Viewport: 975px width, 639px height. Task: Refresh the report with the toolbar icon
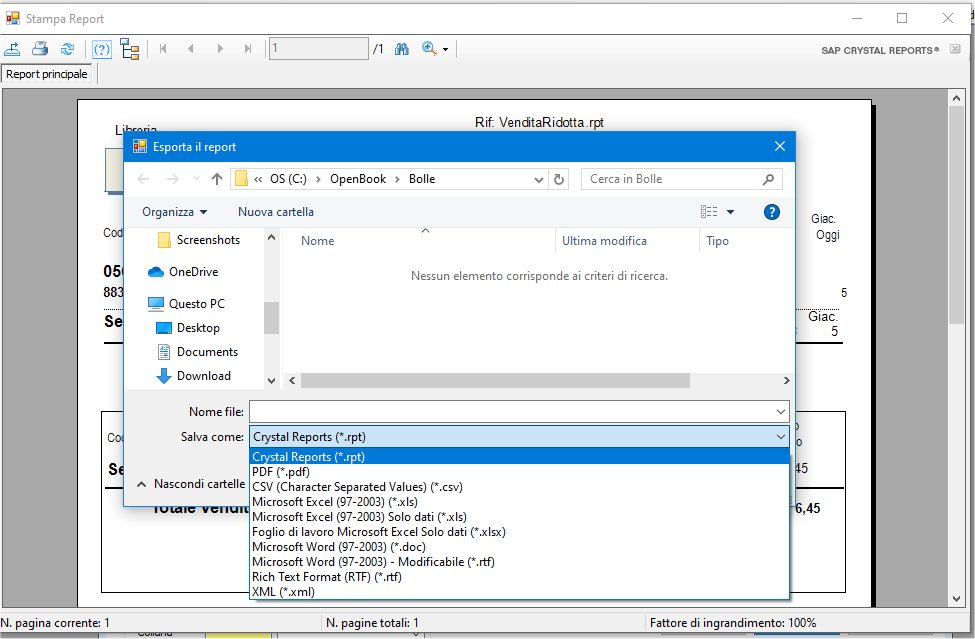[67, 48]
